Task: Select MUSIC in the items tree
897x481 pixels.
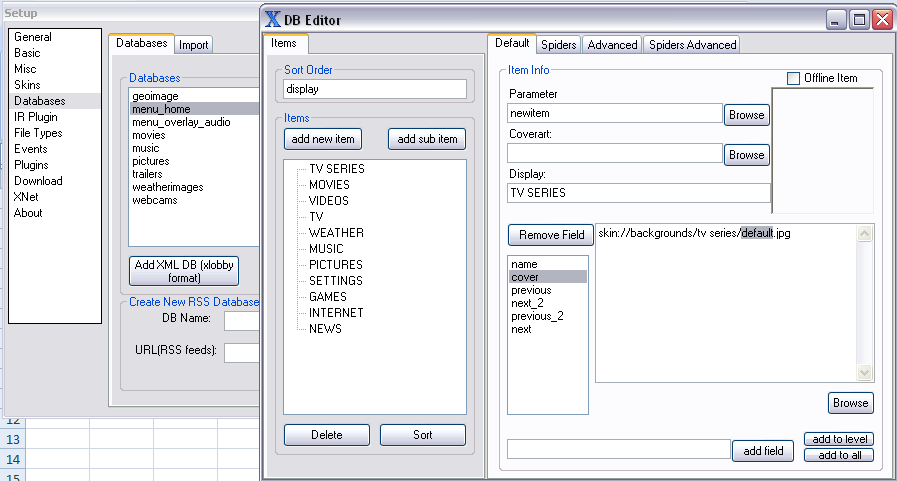Action: click(326, 249)
